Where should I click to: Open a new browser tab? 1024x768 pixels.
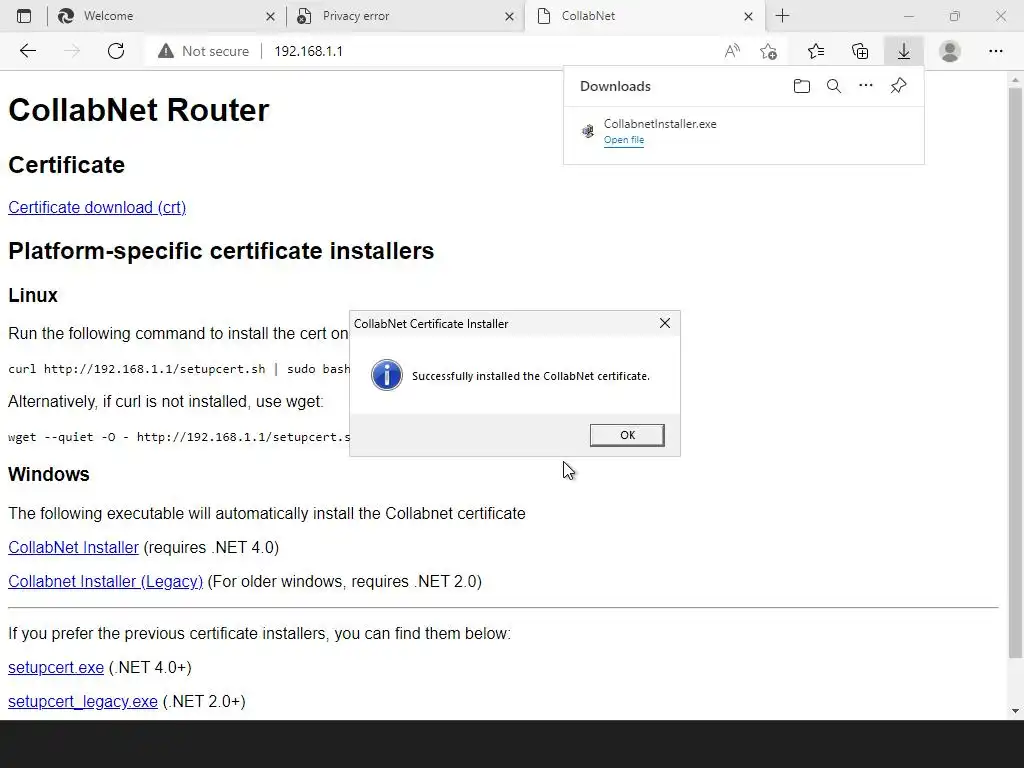782,16
